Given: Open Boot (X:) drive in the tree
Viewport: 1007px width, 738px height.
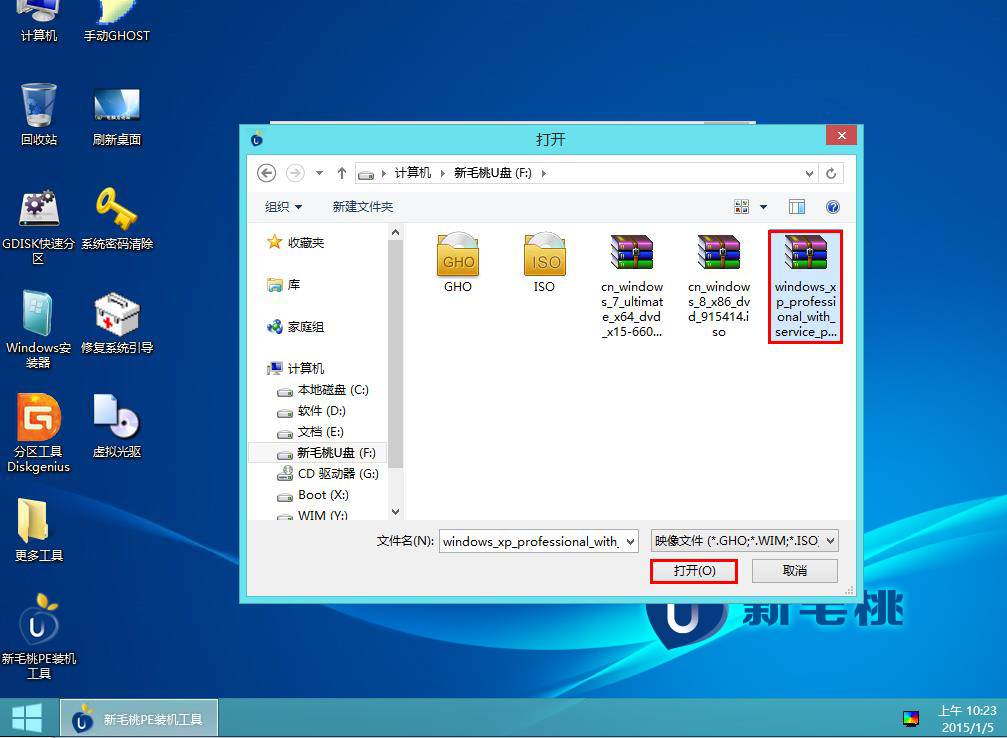Looking at the screenshot, I should (x=313, y=495).
